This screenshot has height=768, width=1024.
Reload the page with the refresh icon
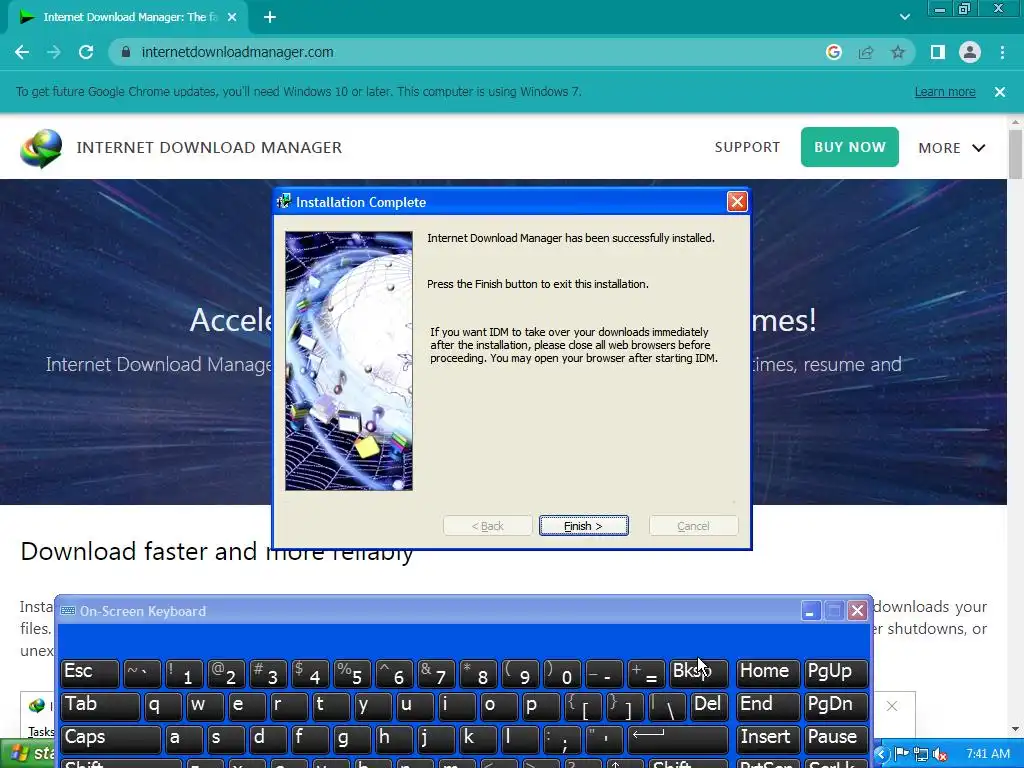point(86,52)
